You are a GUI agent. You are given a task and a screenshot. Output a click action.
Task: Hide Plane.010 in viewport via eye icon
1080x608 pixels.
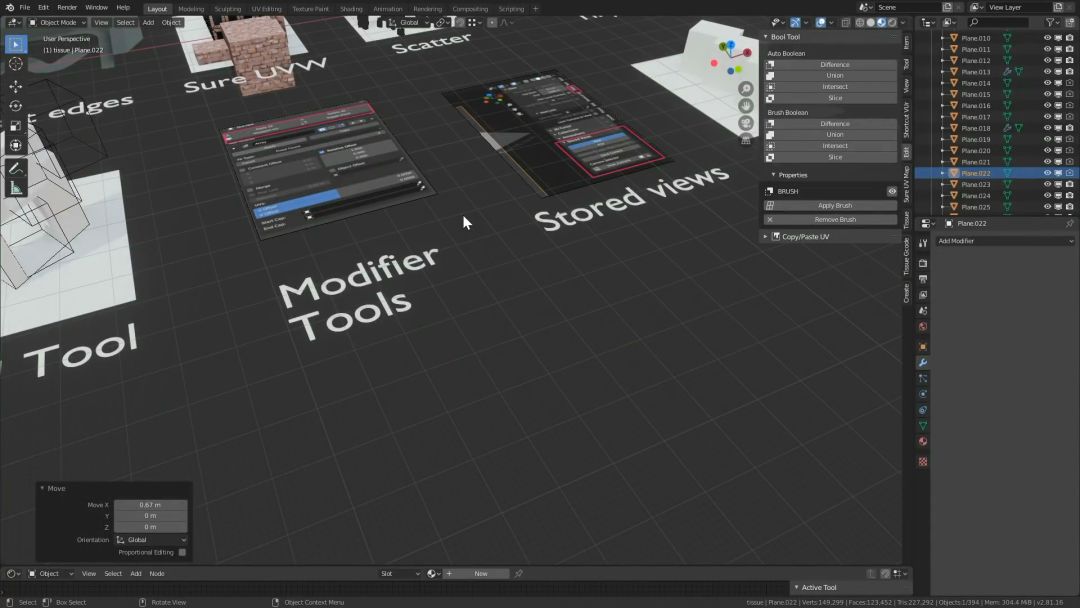[x=1048, y=38]
